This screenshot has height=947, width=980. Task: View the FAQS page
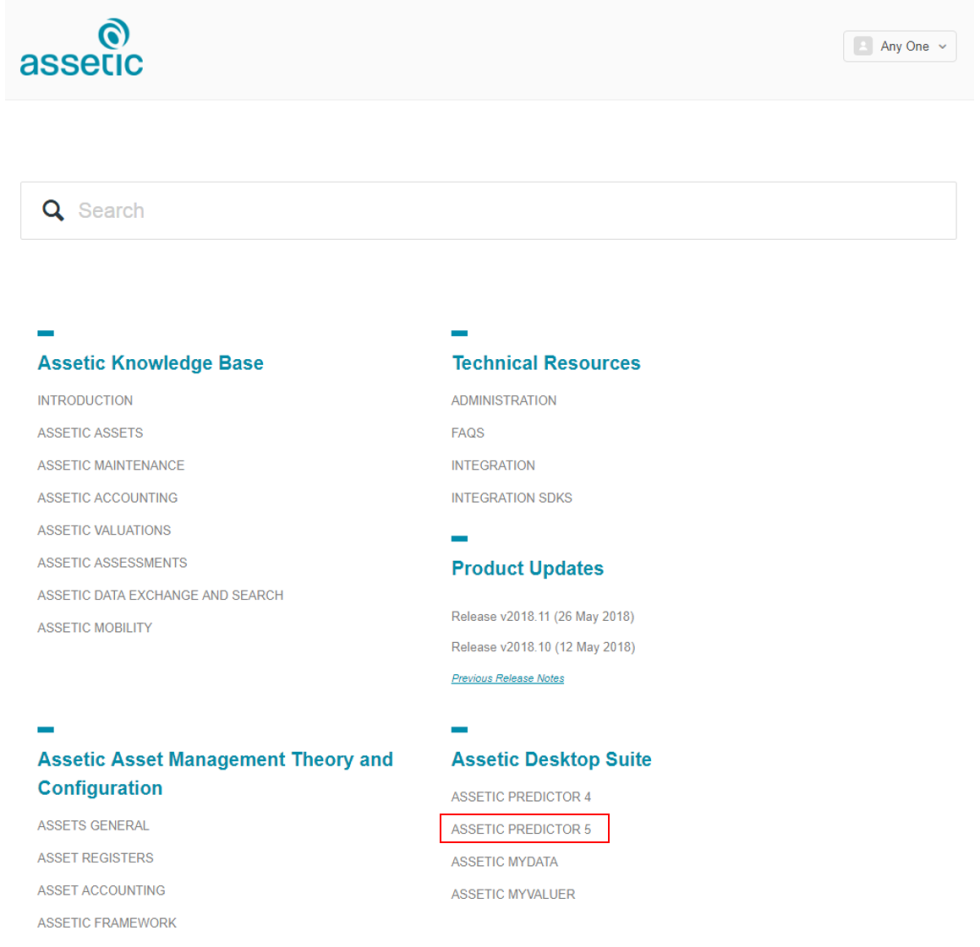pos(468,433)
